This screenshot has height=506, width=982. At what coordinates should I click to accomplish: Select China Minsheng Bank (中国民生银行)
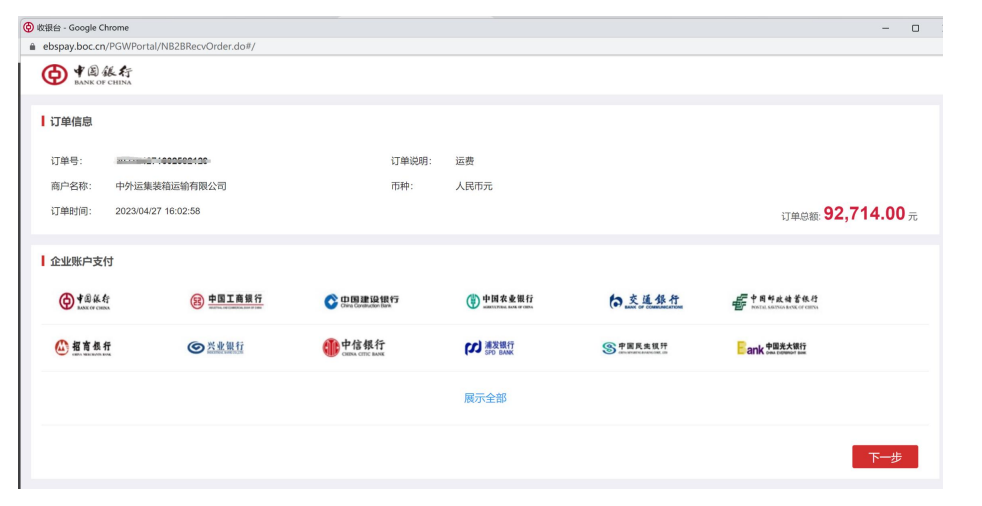(634, 348)
